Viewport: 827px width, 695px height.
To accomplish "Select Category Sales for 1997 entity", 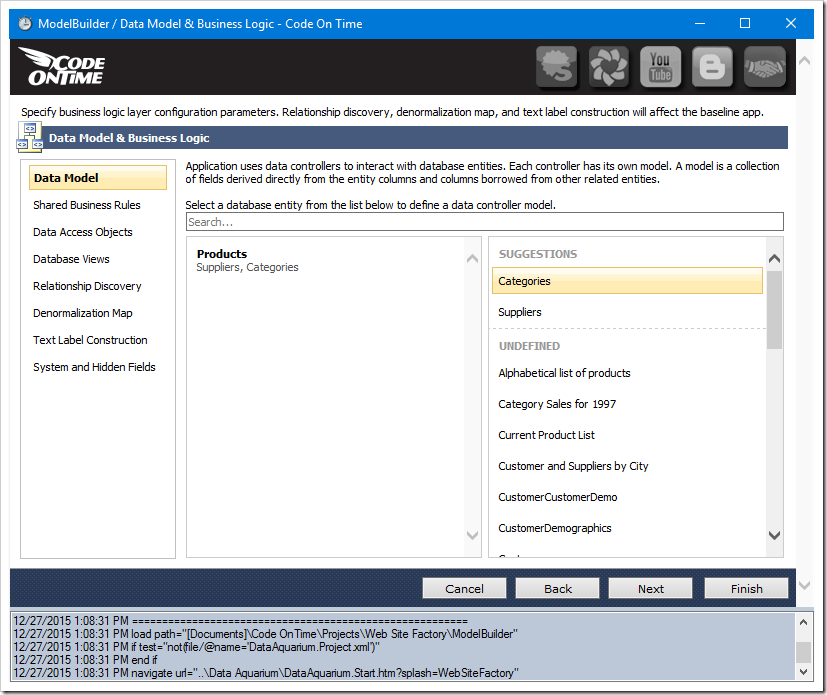I will click(x=557, y=404).
